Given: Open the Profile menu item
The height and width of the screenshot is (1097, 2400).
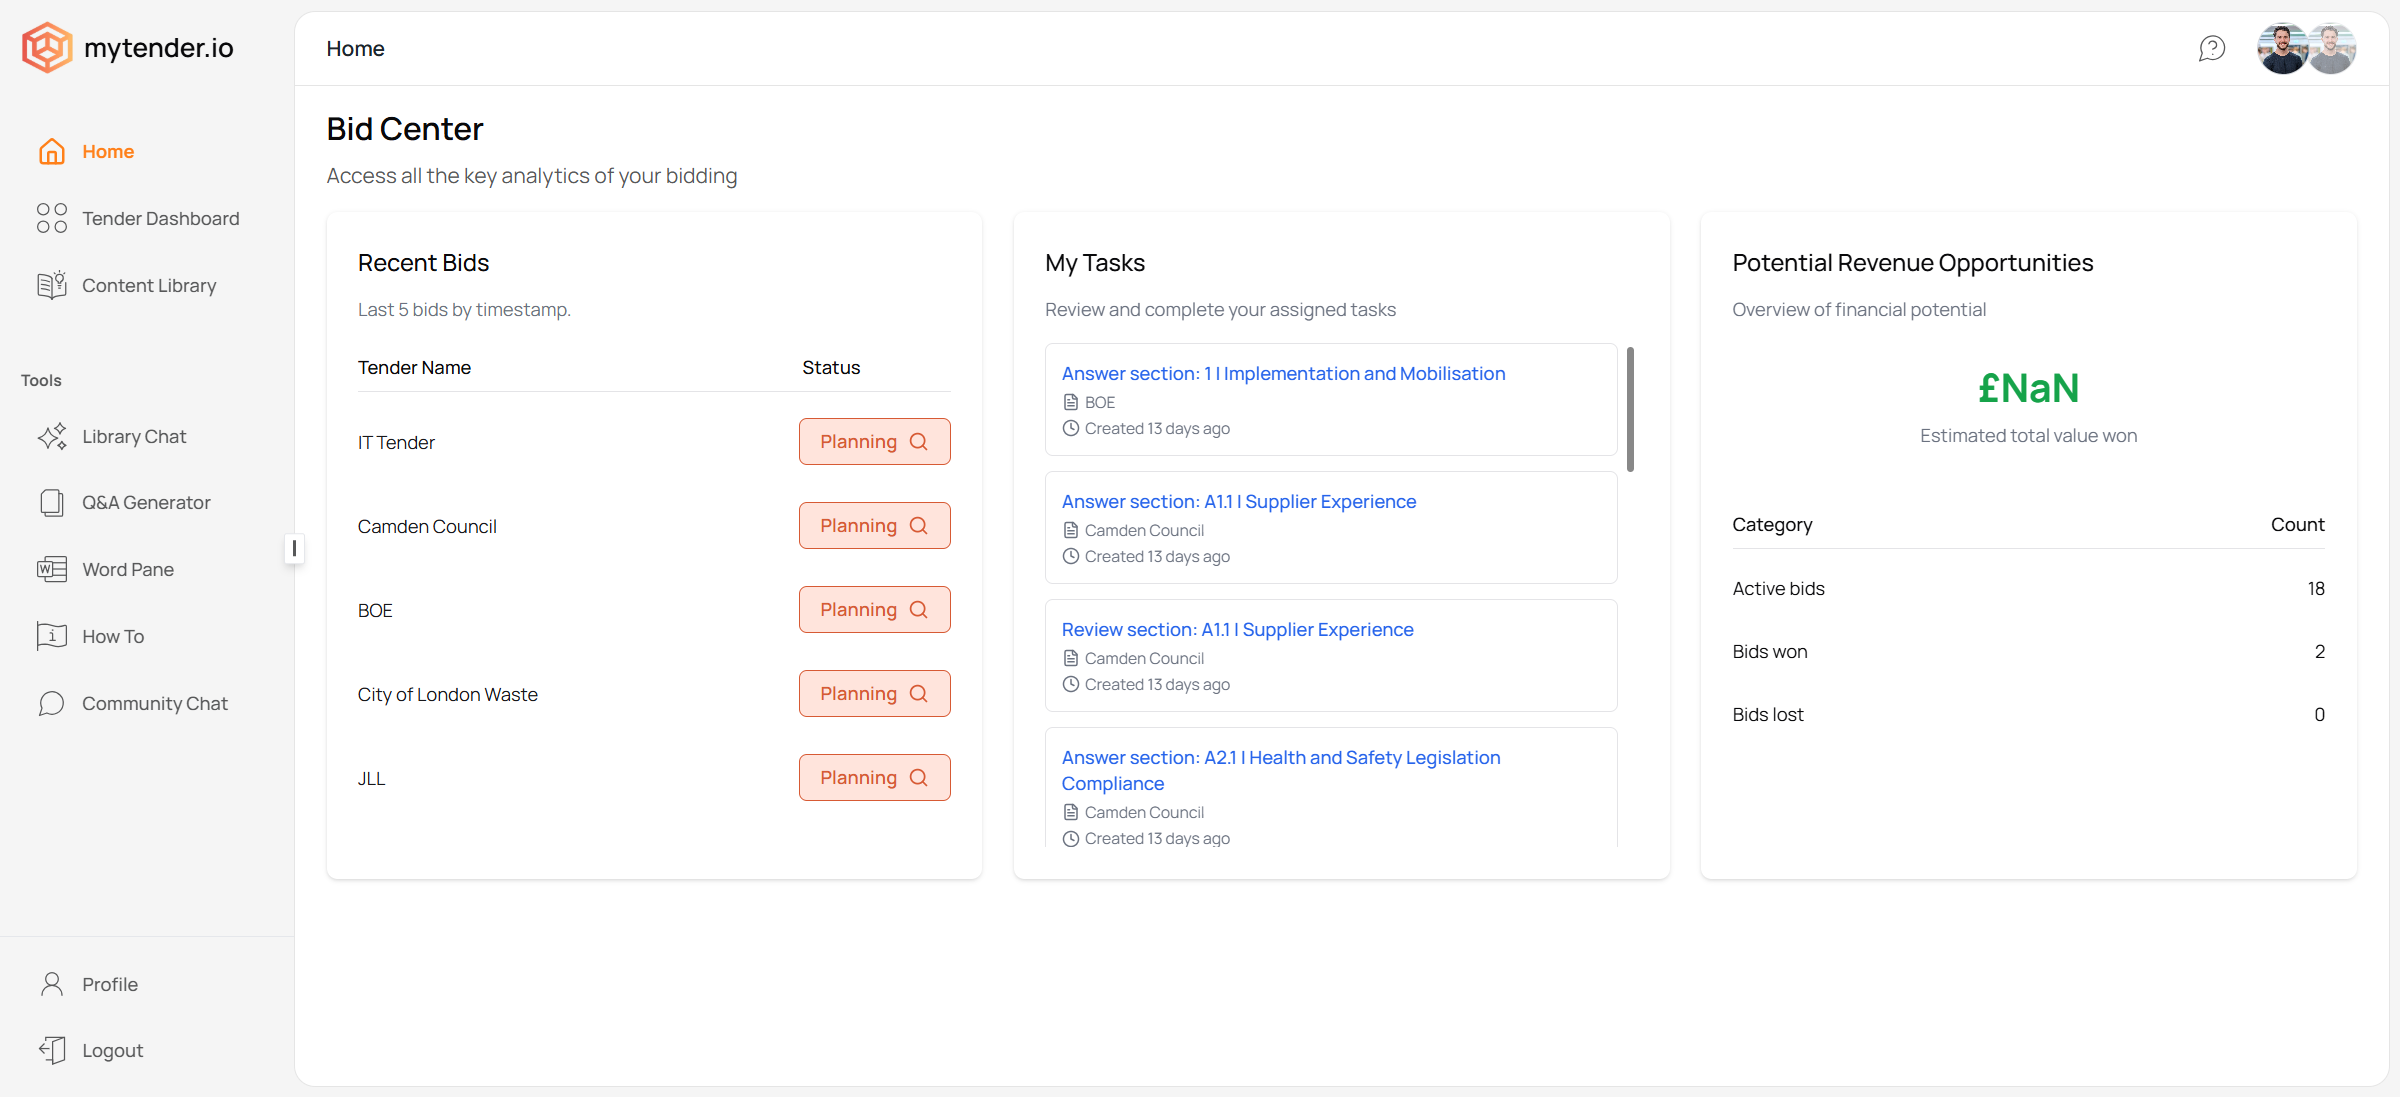Looking at the screenshot, I should pos(110,985).
